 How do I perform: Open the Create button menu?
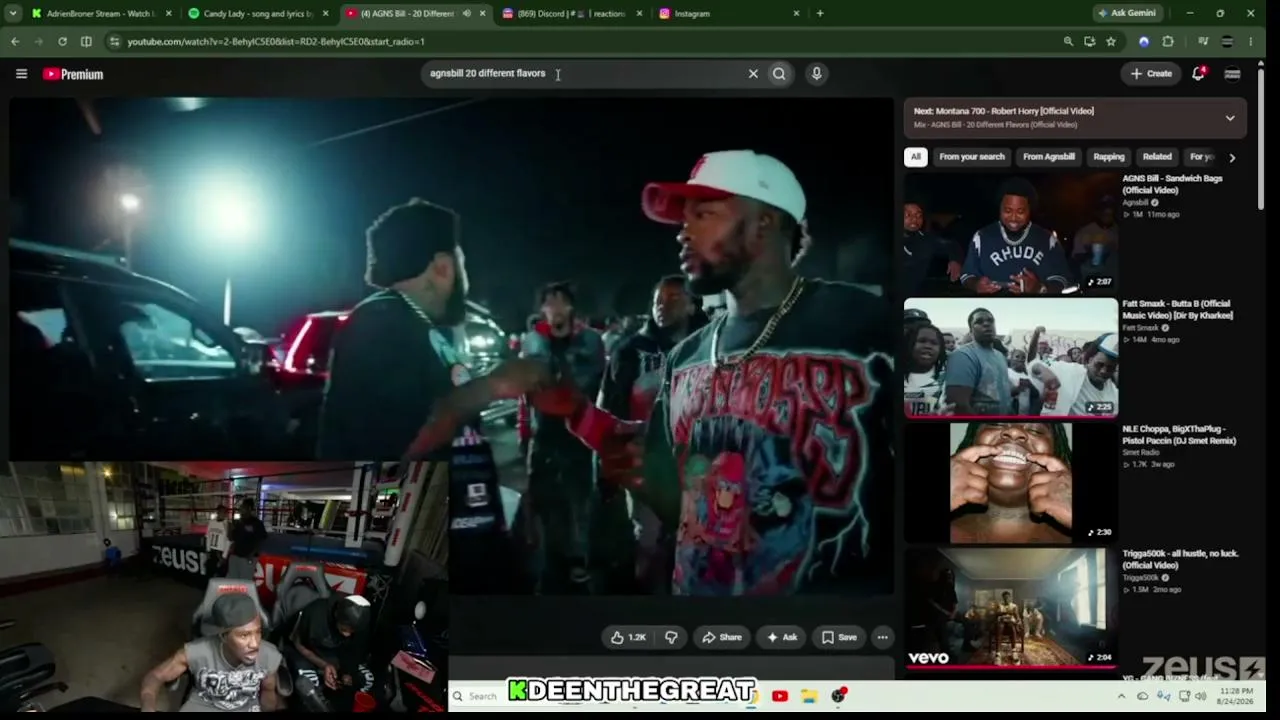pyautogui.click(x=1151, y=73)
